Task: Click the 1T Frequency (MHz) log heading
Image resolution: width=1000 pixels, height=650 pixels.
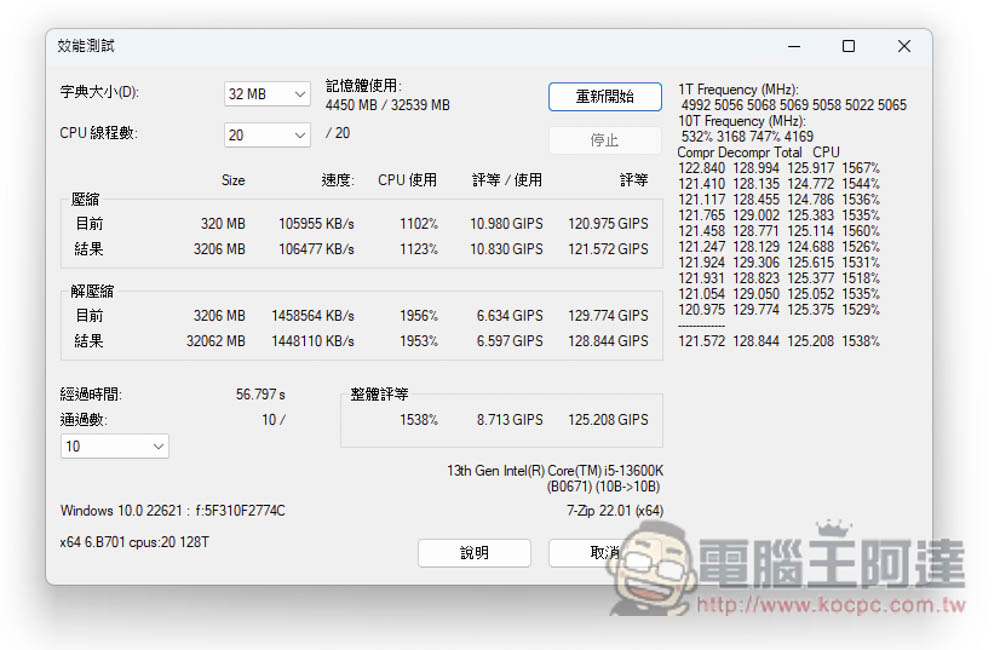Action: (738, 90)
